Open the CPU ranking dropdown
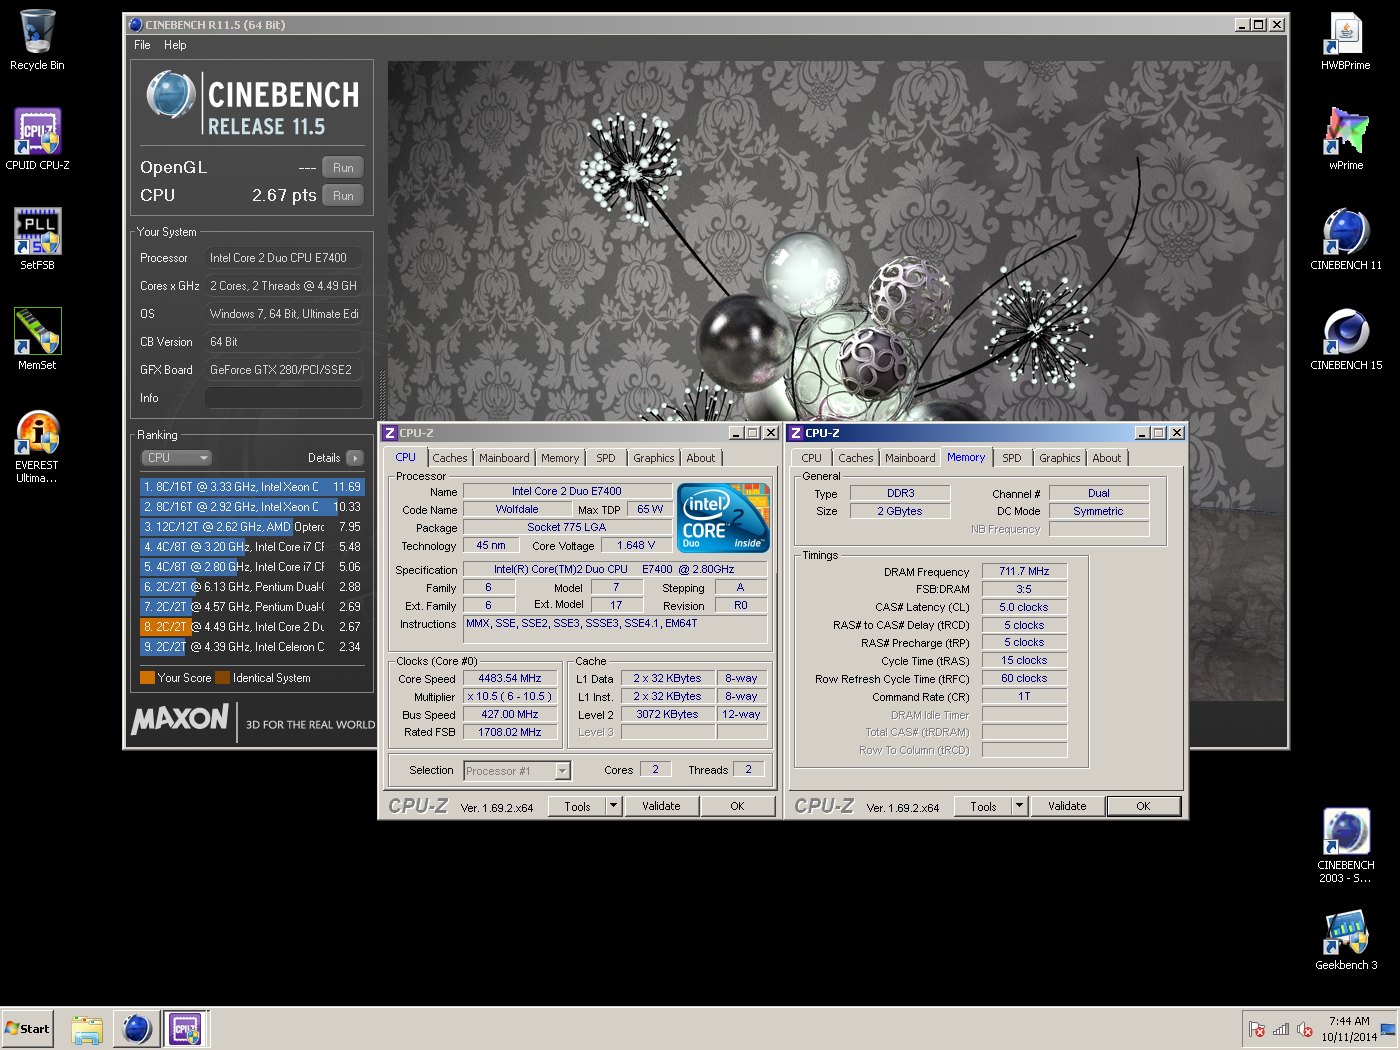Viewport: 1400px width, 1050px height. (176, 458)
